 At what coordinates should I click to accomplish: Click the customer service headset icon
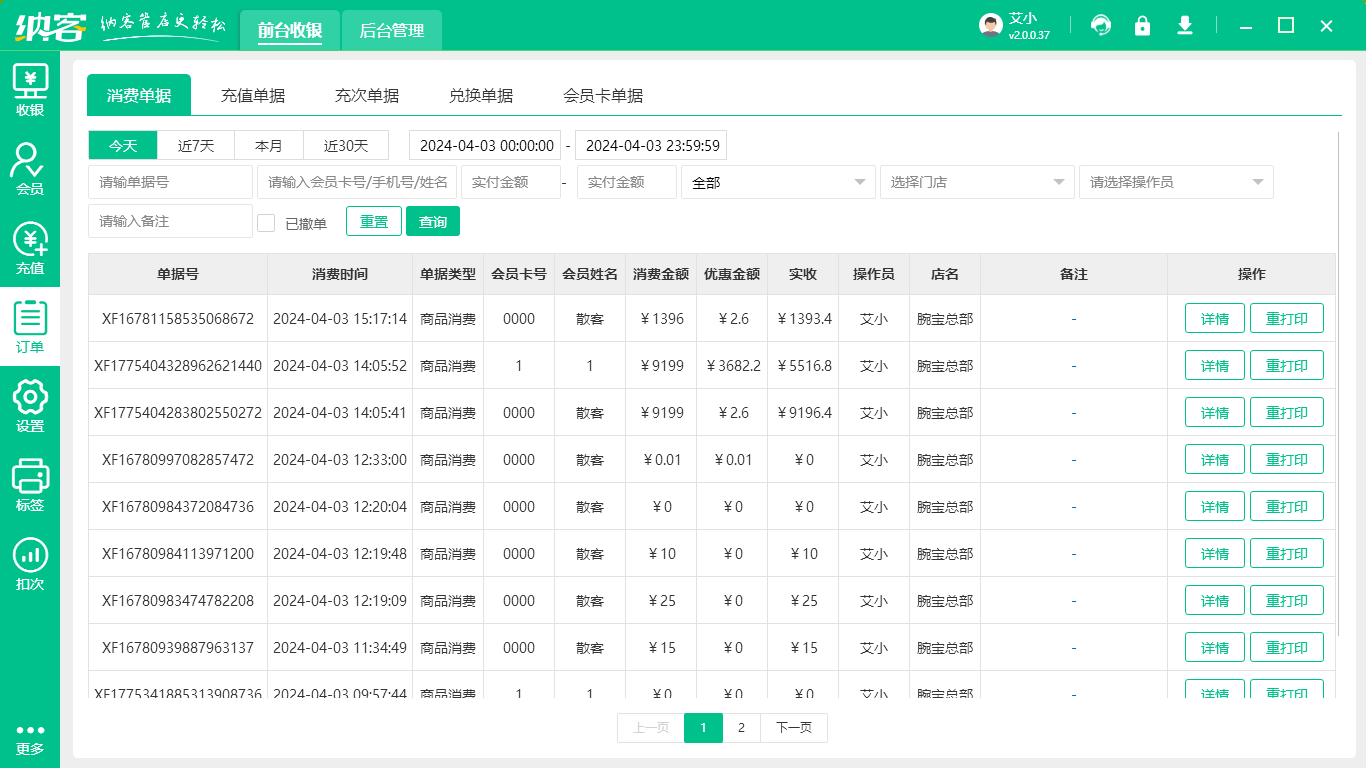1101,25
